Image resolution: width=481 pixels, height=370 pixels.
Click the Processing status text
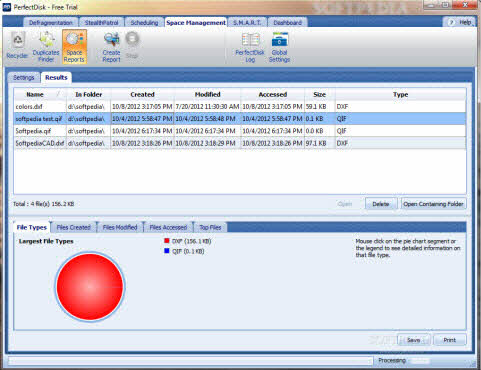click(392, 360)
